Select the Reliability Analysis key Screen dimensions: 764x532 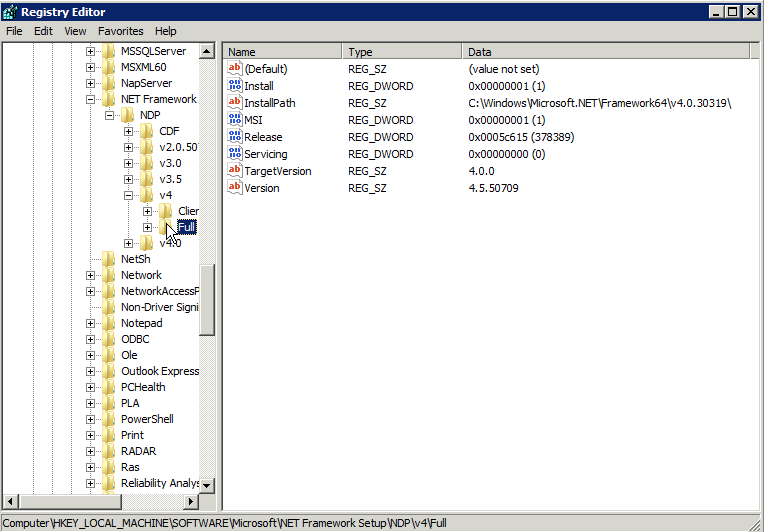coord(160,483)
